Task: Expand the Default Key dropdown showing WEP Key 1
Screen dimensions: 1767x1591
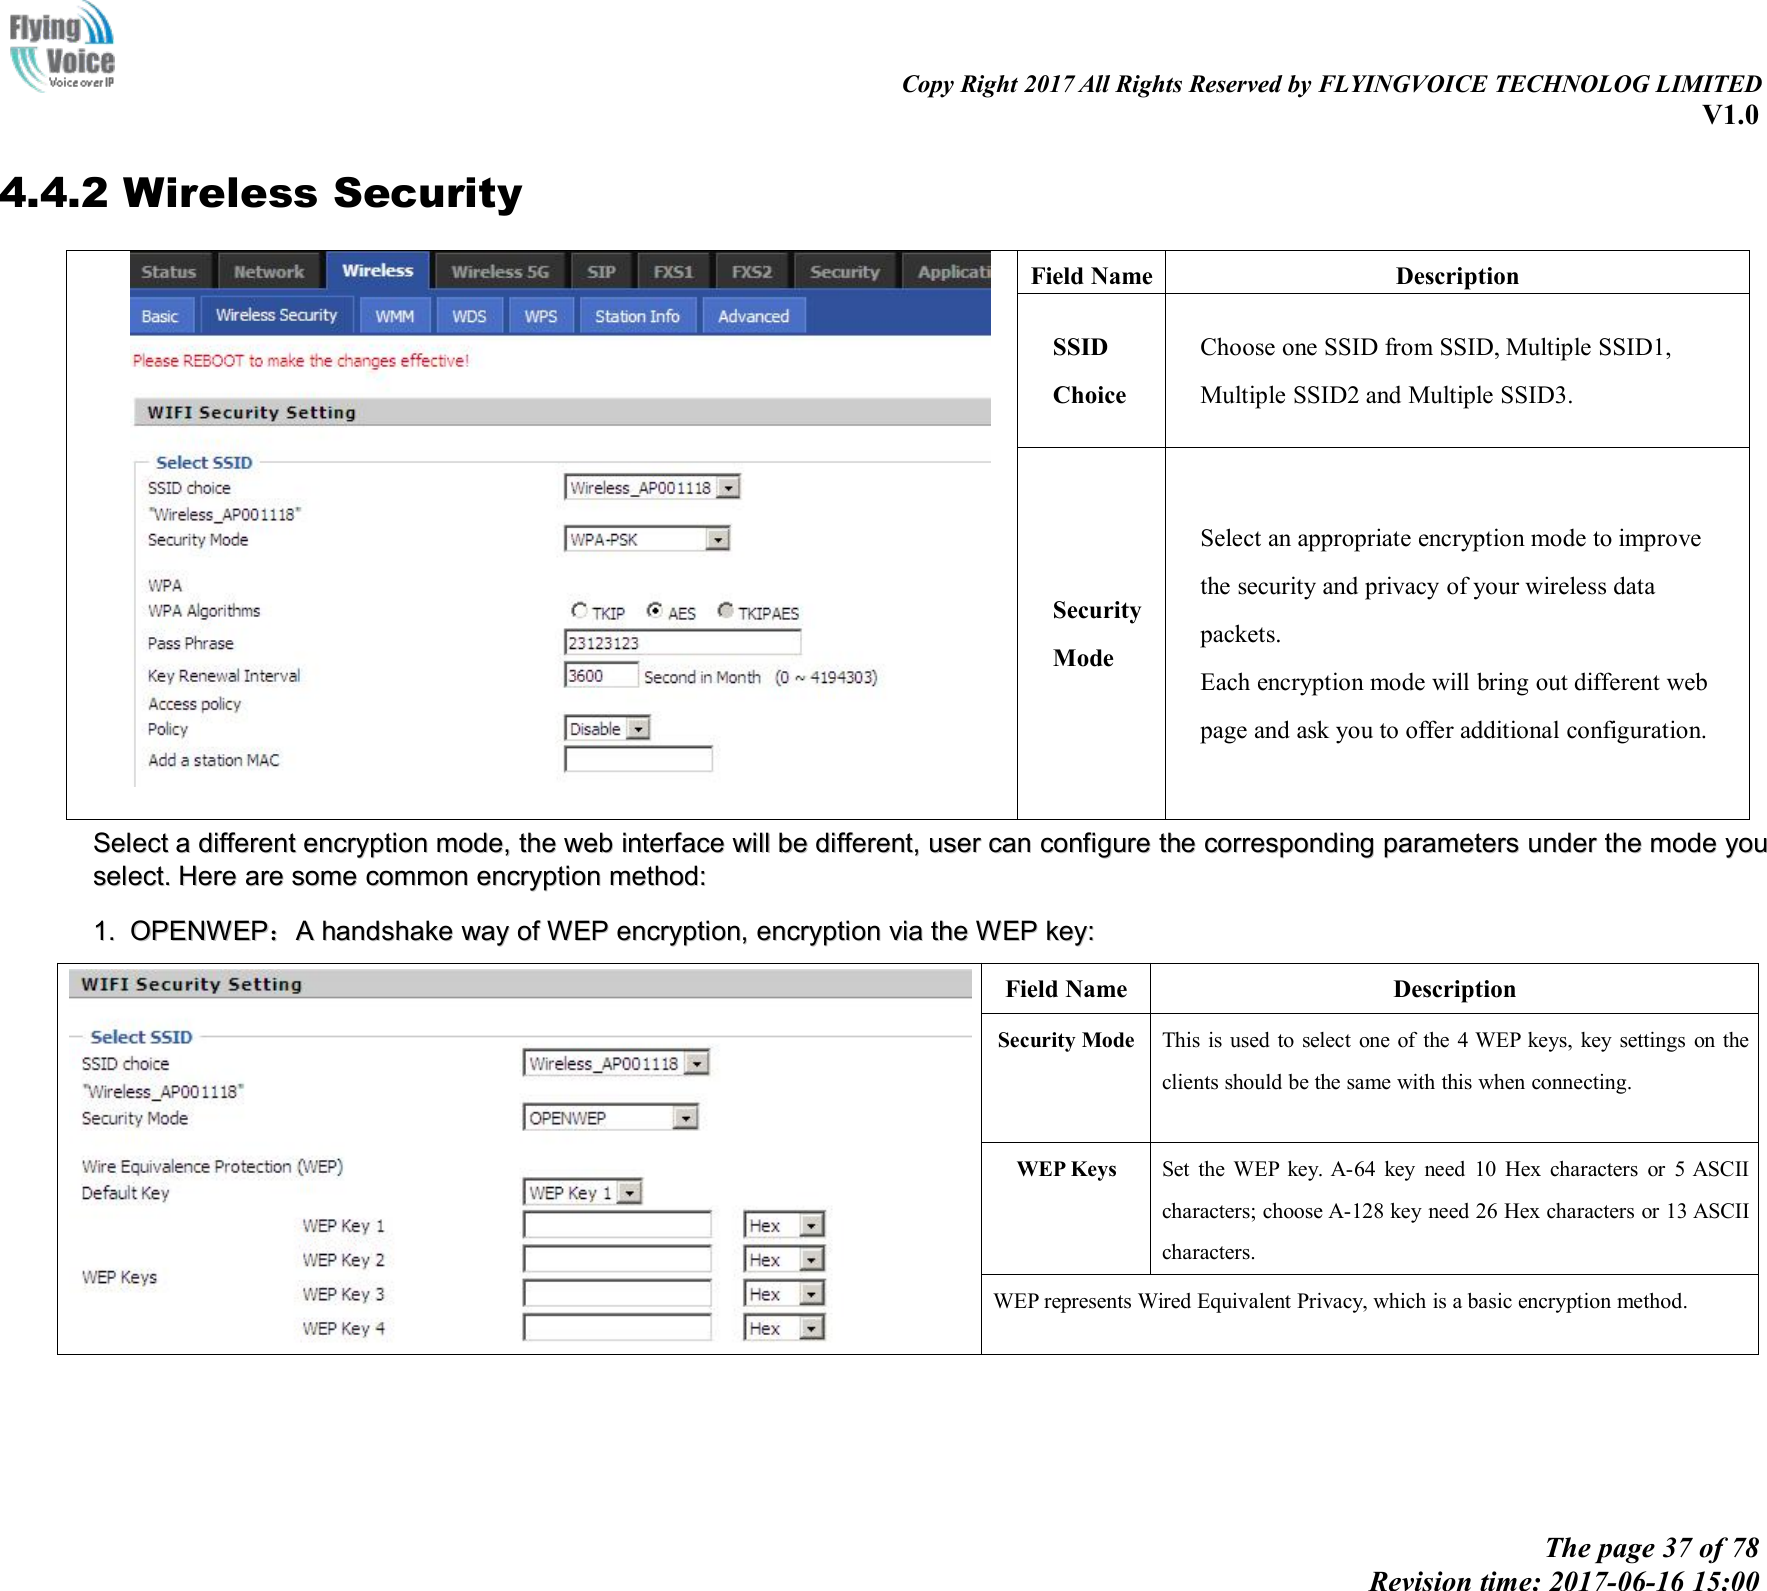Action: [x=629, y=1191]
